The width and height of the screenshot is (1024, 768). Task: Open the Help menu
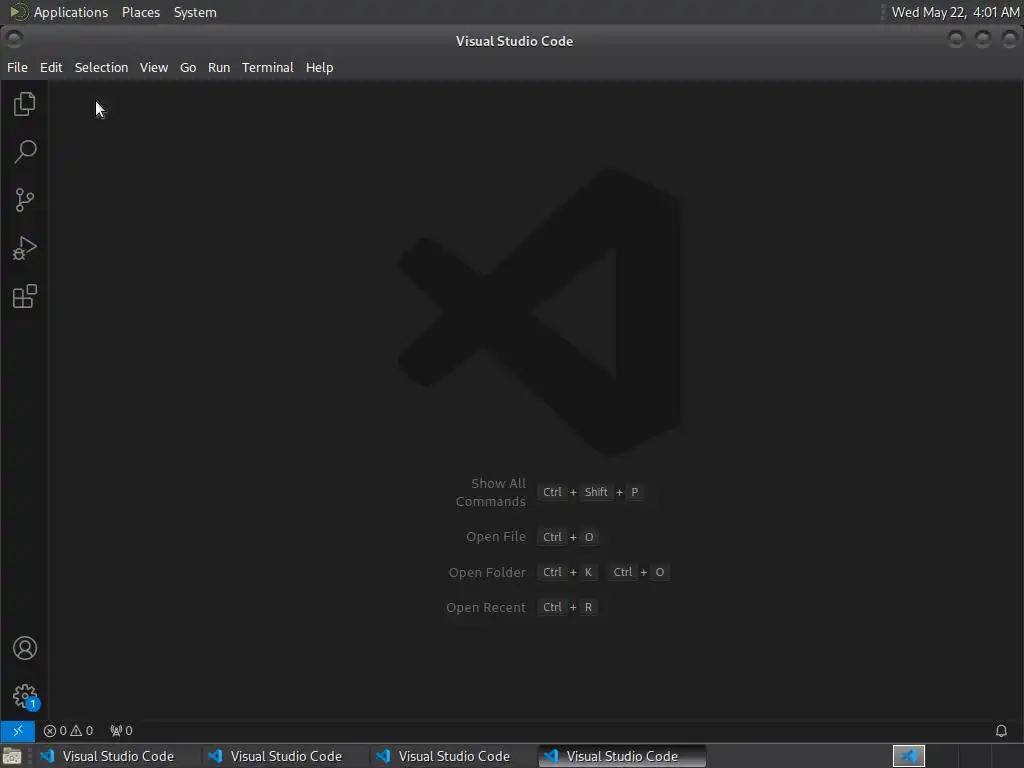(x=319, y=67)
